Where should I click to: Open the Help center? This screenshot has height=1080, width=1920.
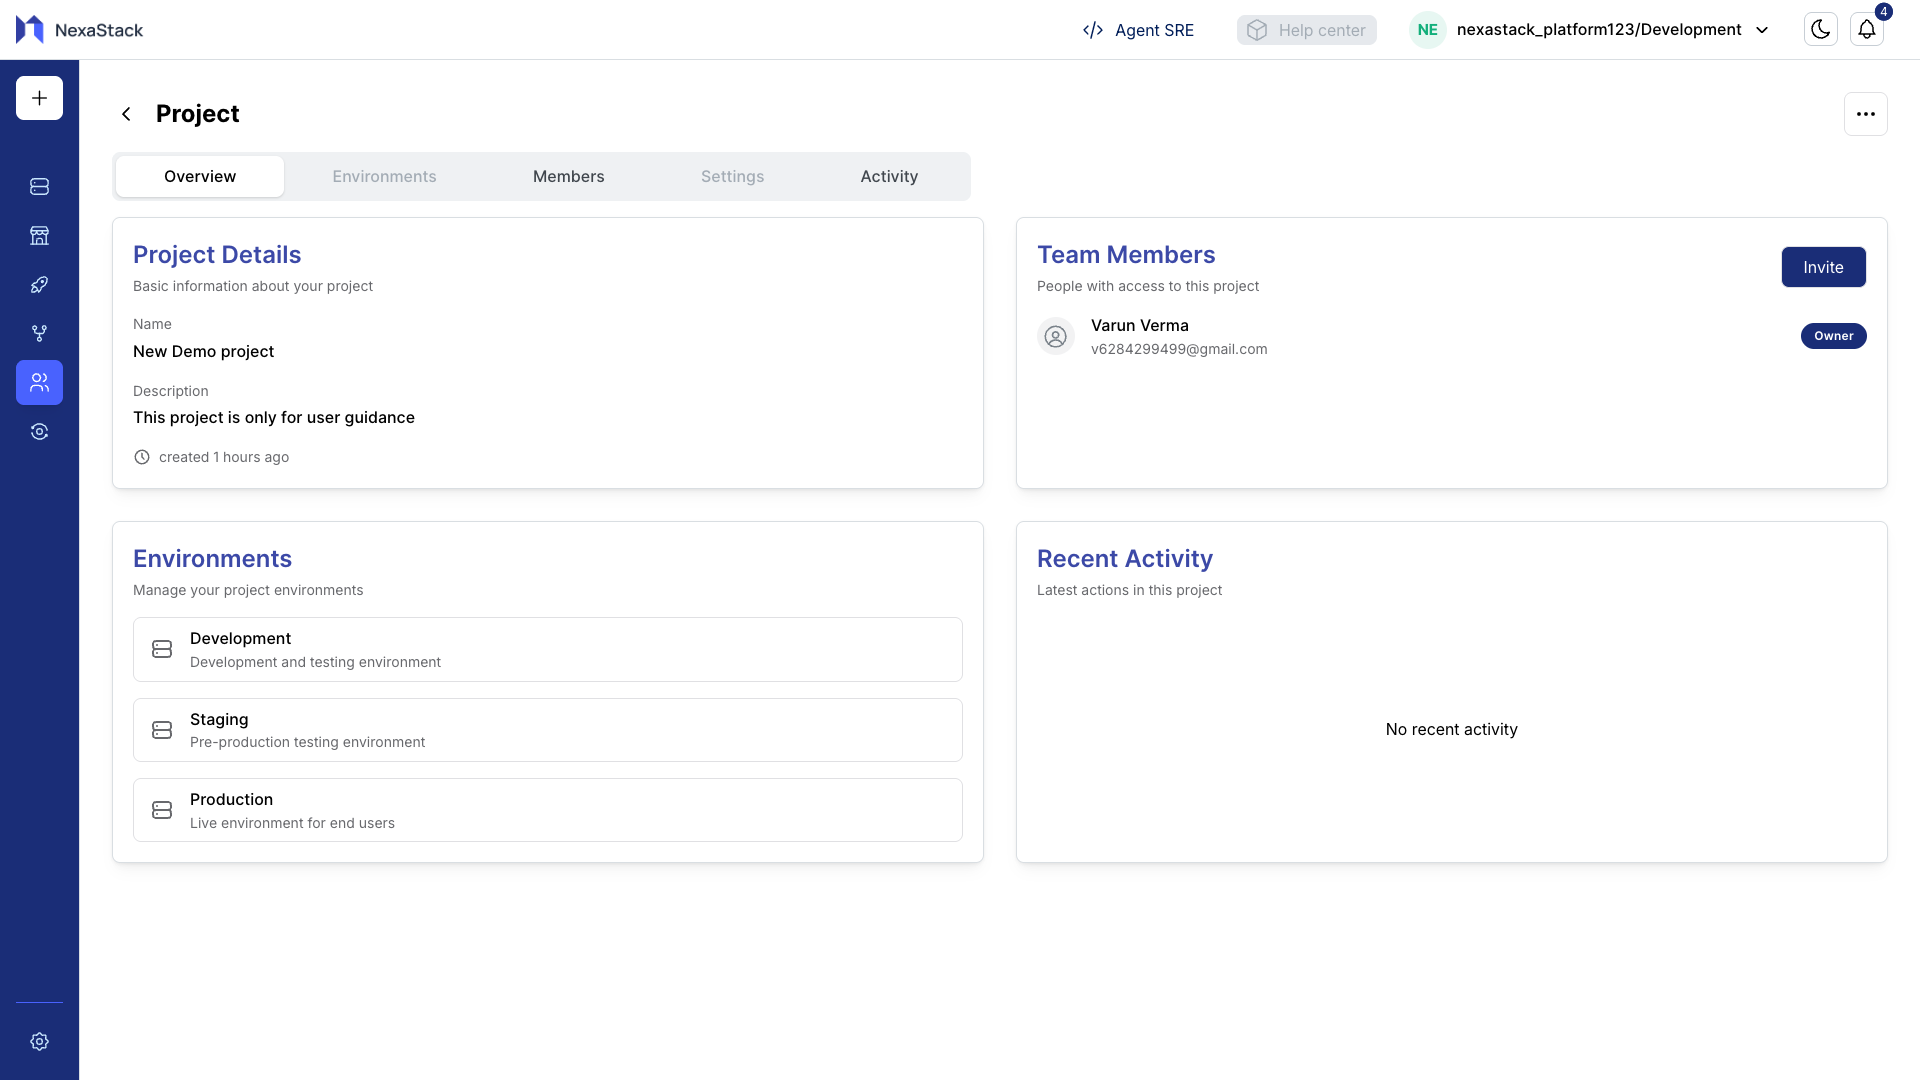click(1306, 30)
